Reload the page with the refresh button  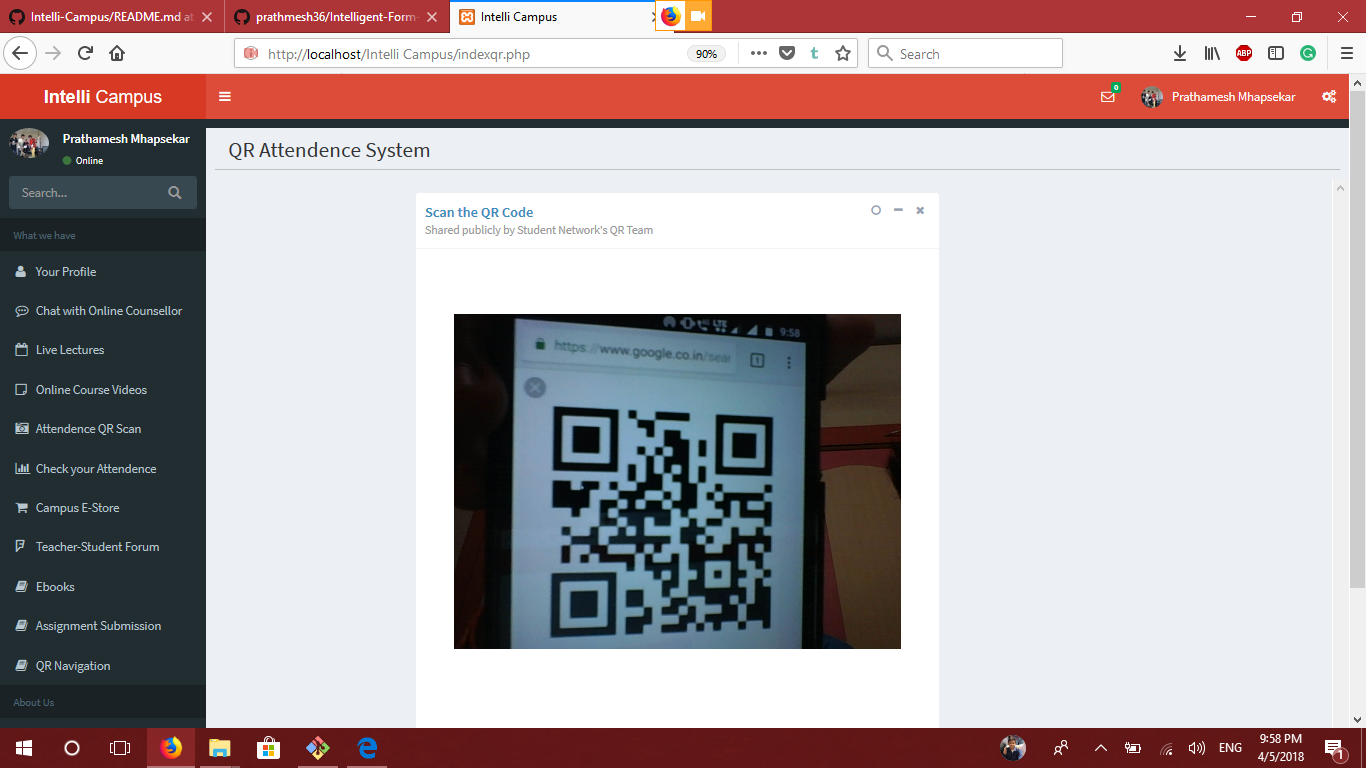85,54
